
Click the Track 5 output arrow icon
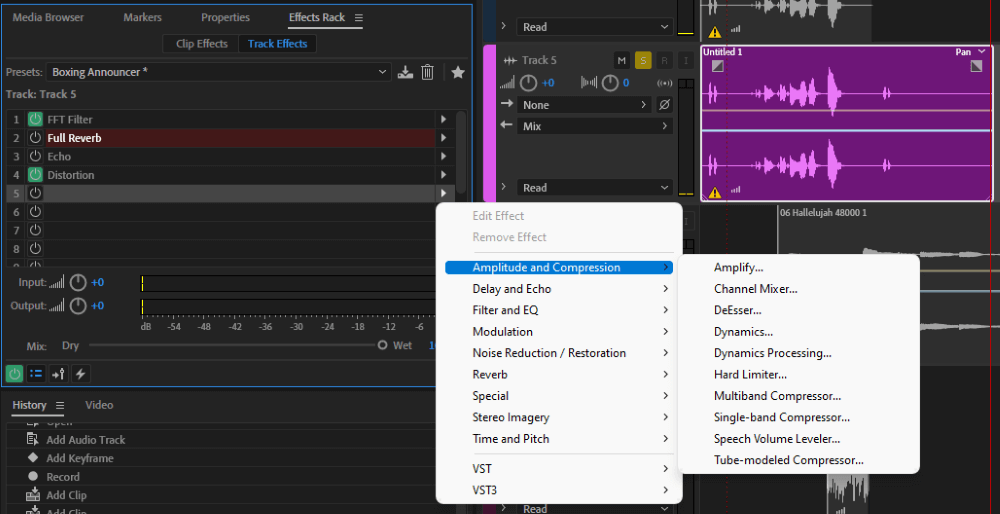point(507,125)
